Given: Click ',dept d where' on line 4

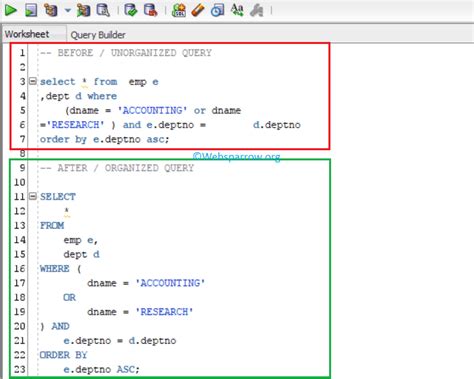Looking at the screenshot, I should (x=79, y=96).
